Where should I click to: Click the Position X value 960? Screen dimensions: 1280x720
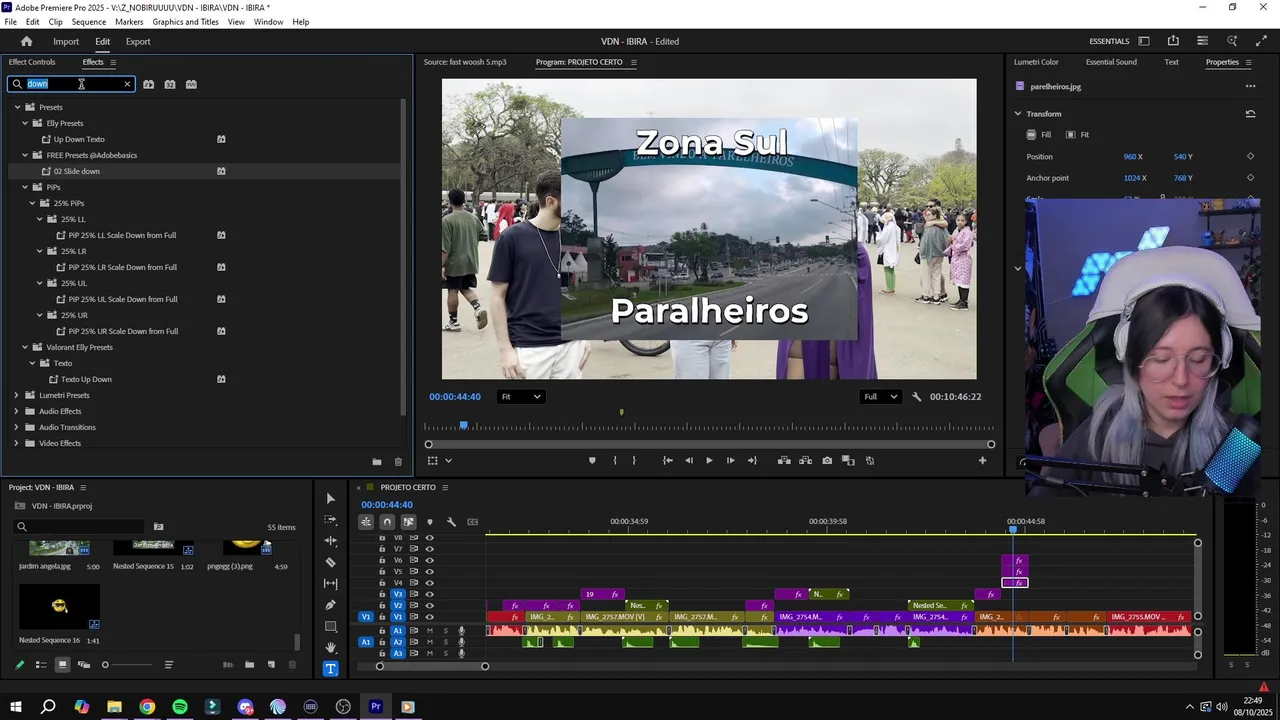click(1129, 157)
